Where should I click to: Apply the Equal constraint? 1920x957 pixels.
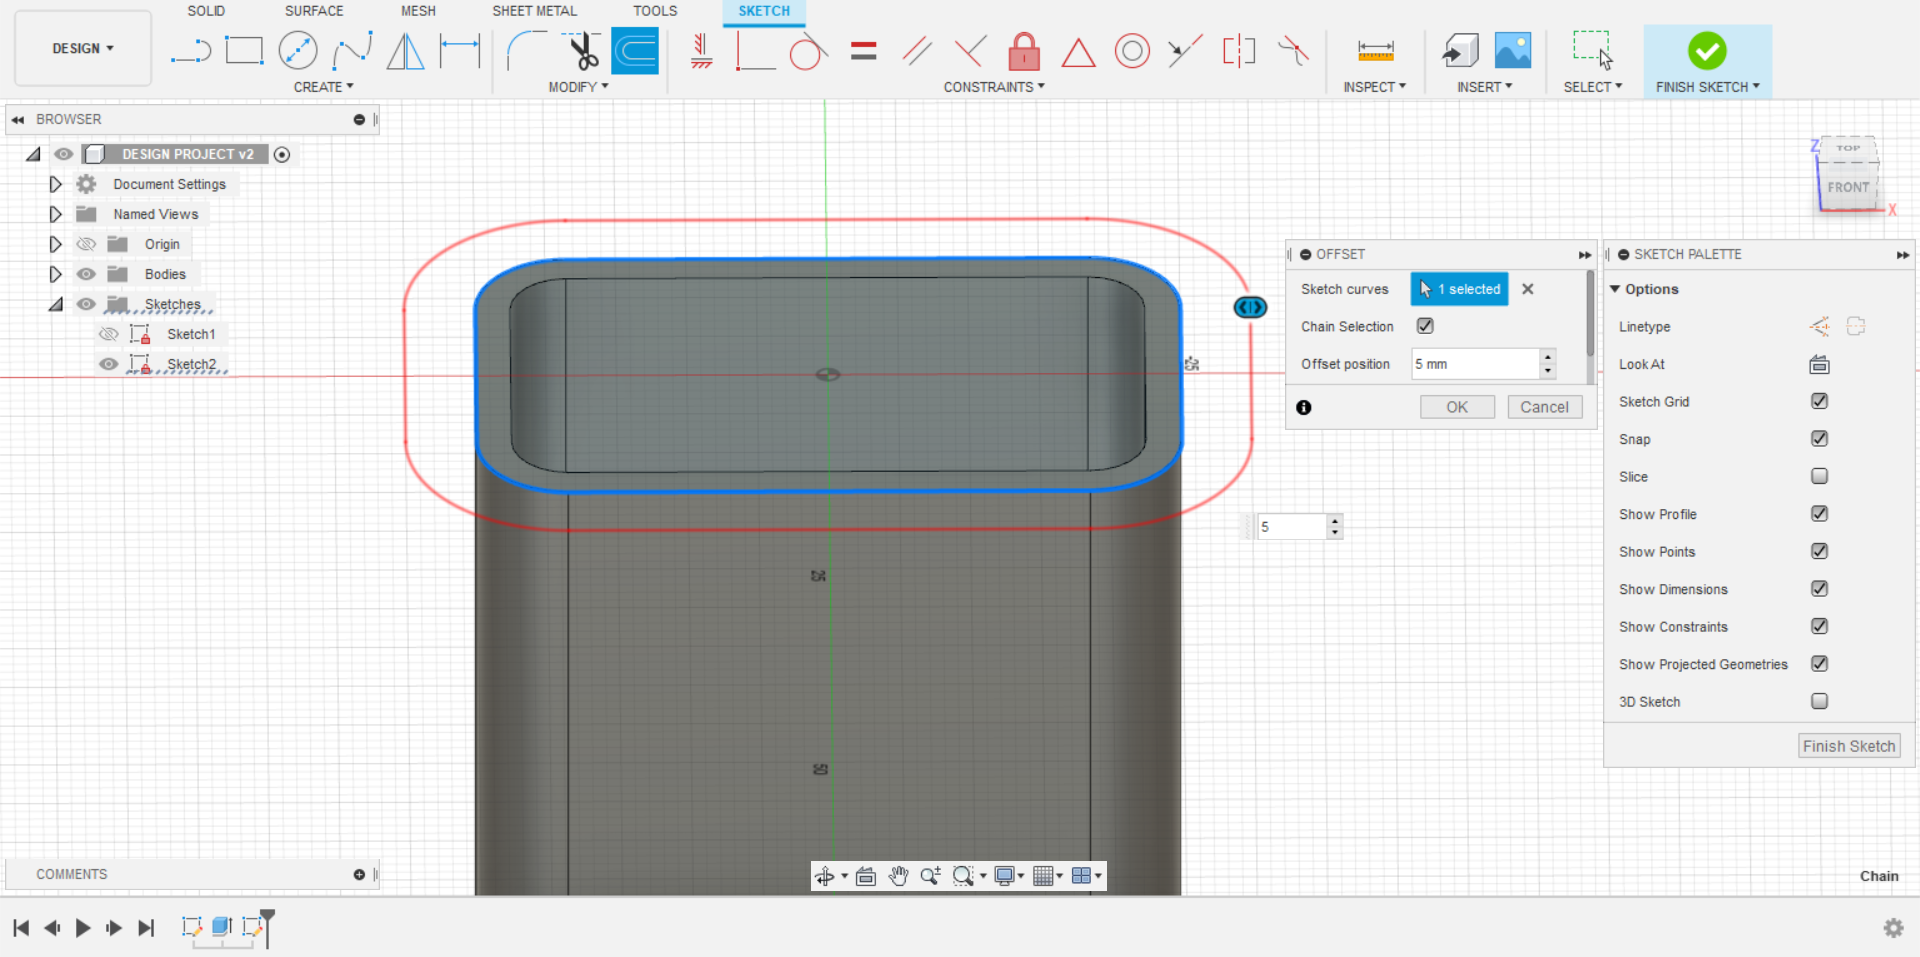864,50
